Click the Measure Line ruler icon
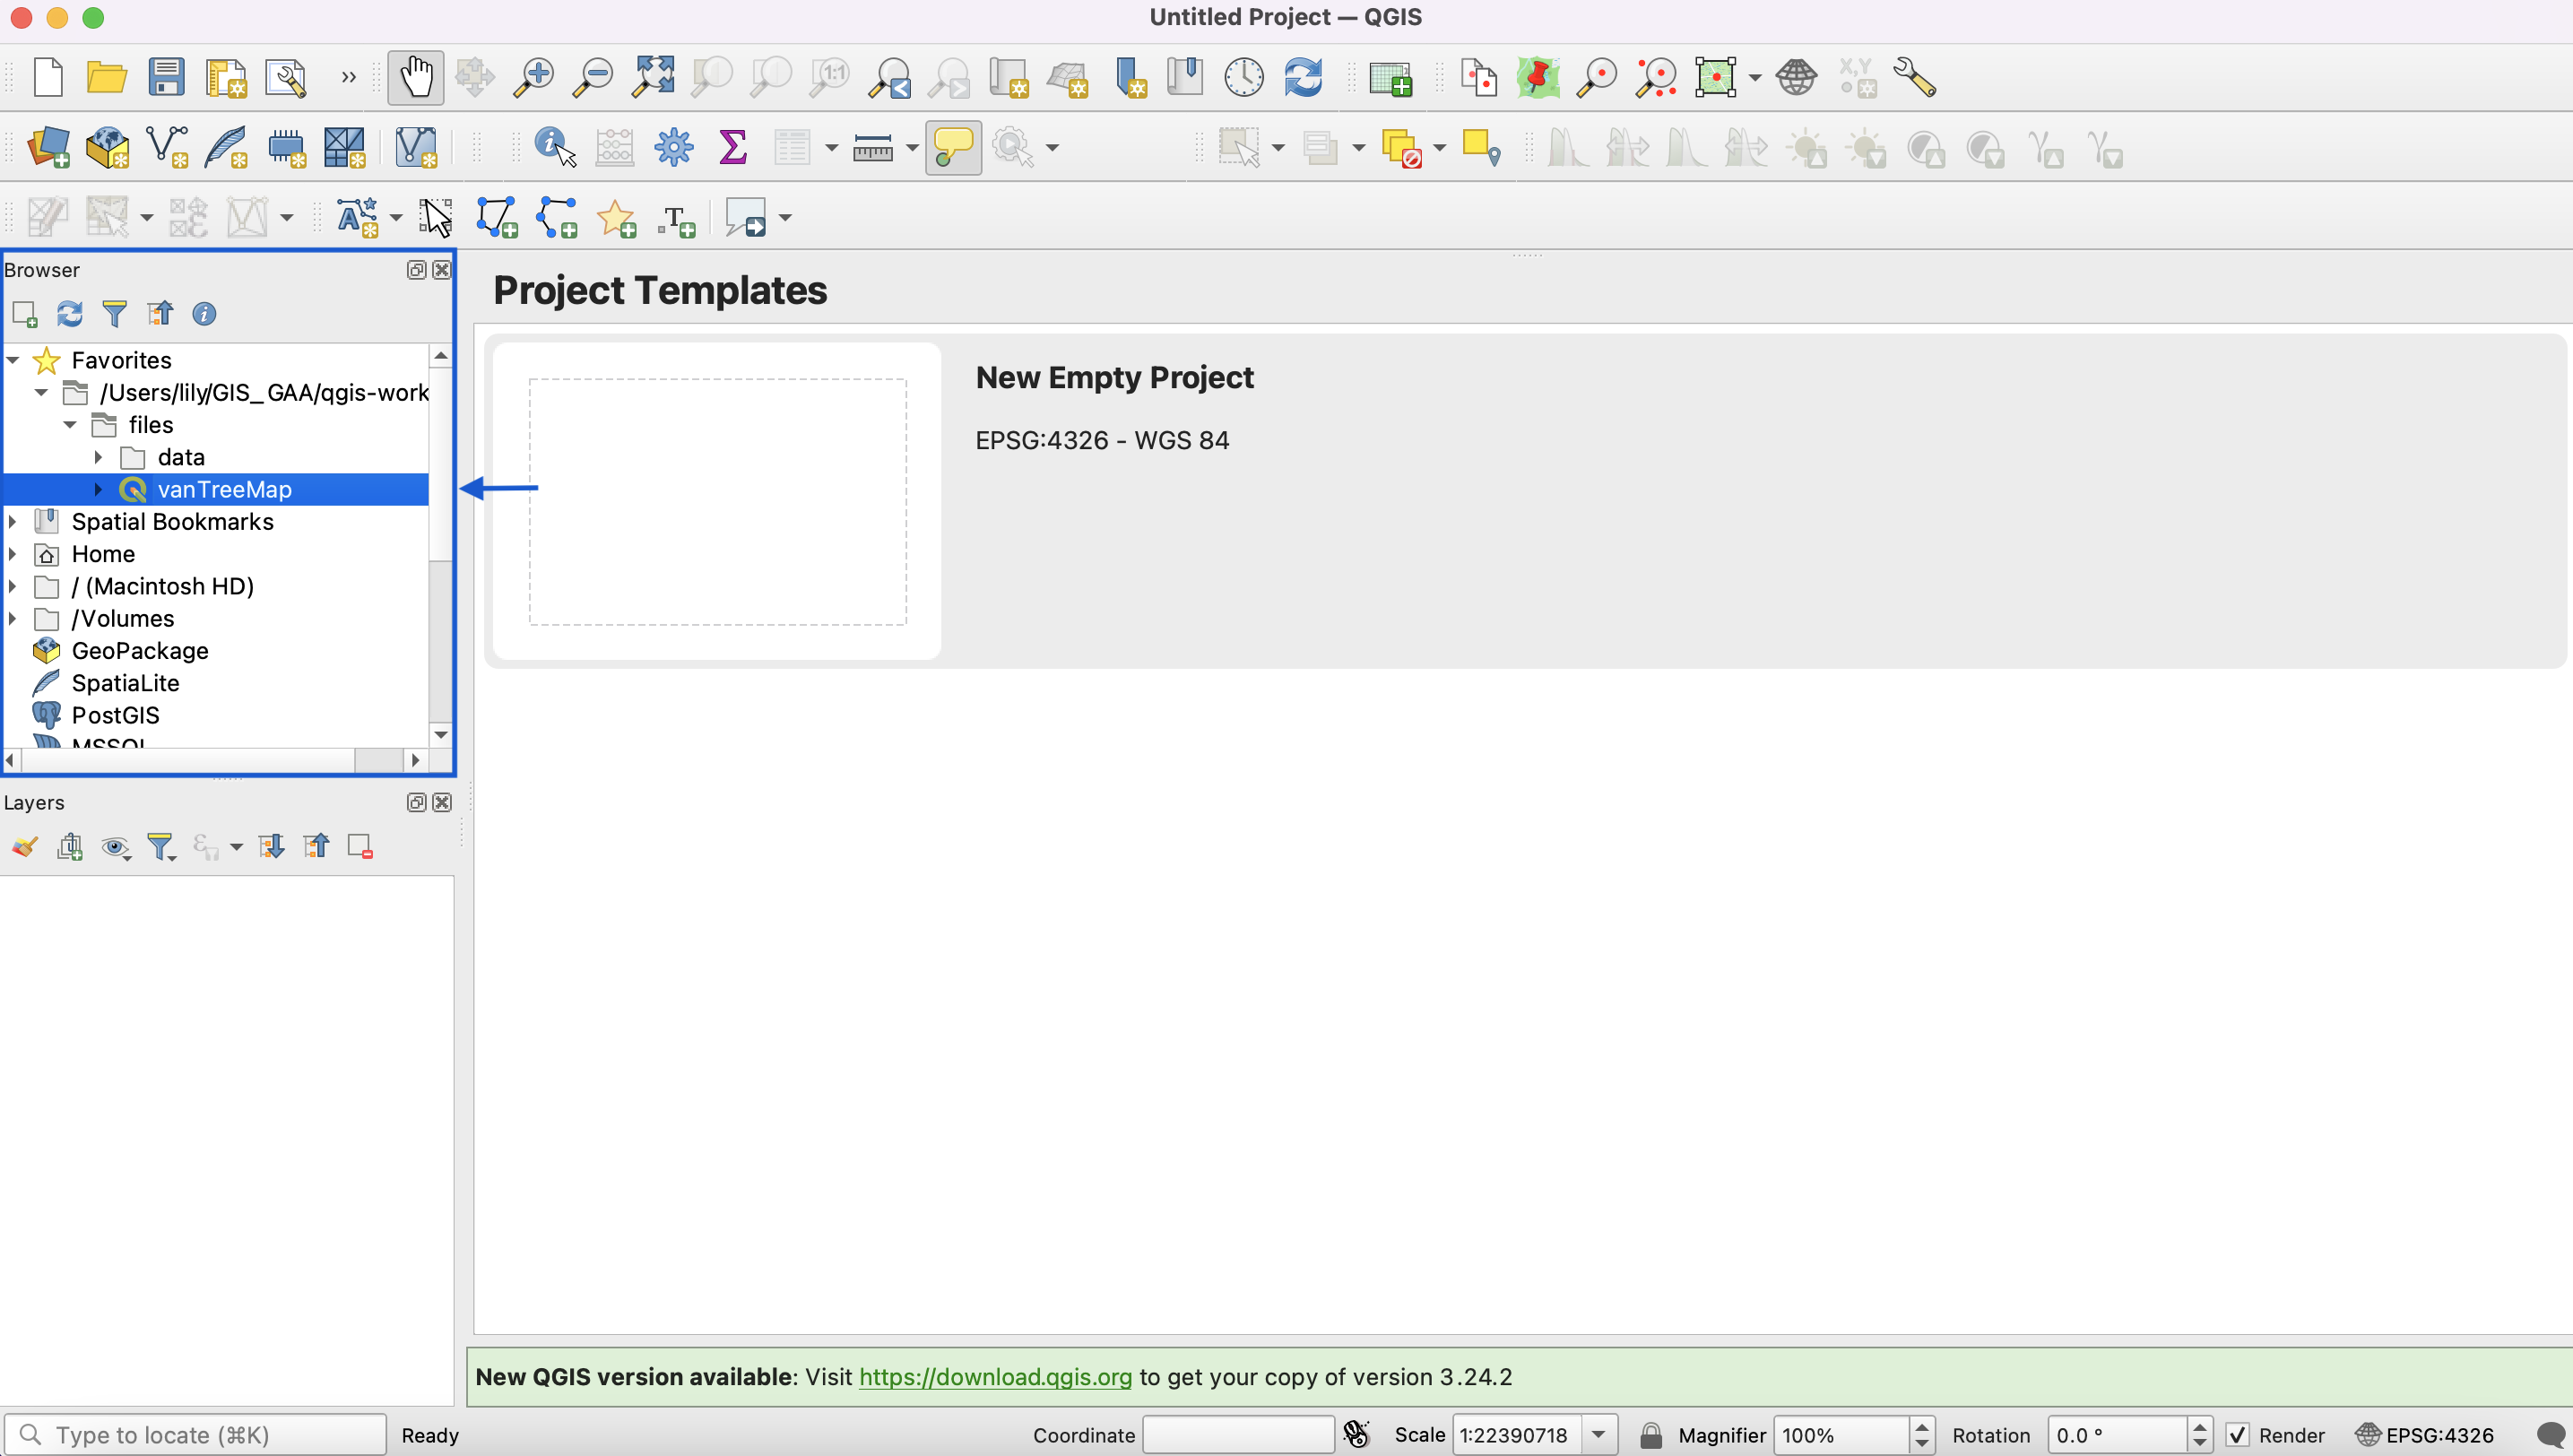Screen dimensions: 2573x1456 coord(872,148)
